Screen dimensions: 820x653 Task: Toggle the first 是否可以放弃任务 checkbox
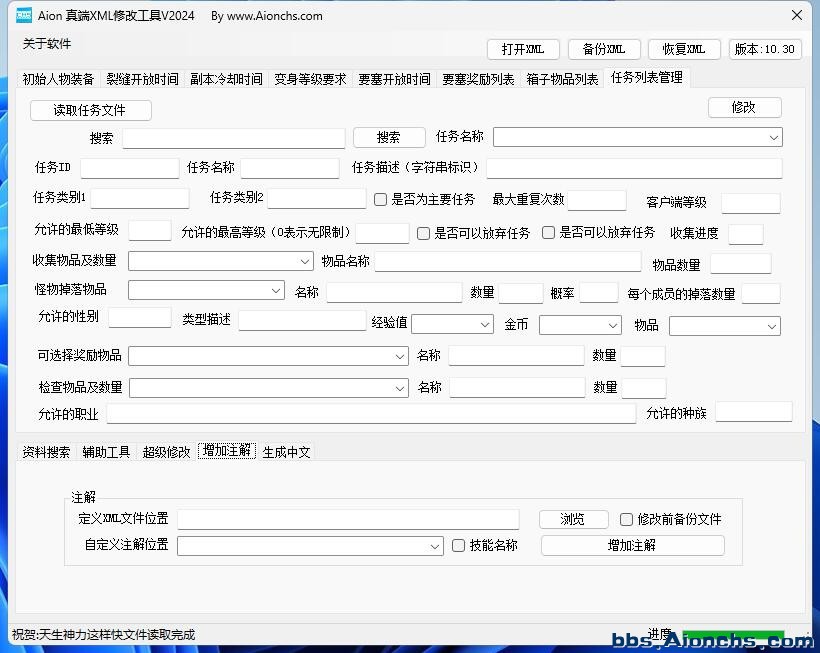(x=423, y=233)
